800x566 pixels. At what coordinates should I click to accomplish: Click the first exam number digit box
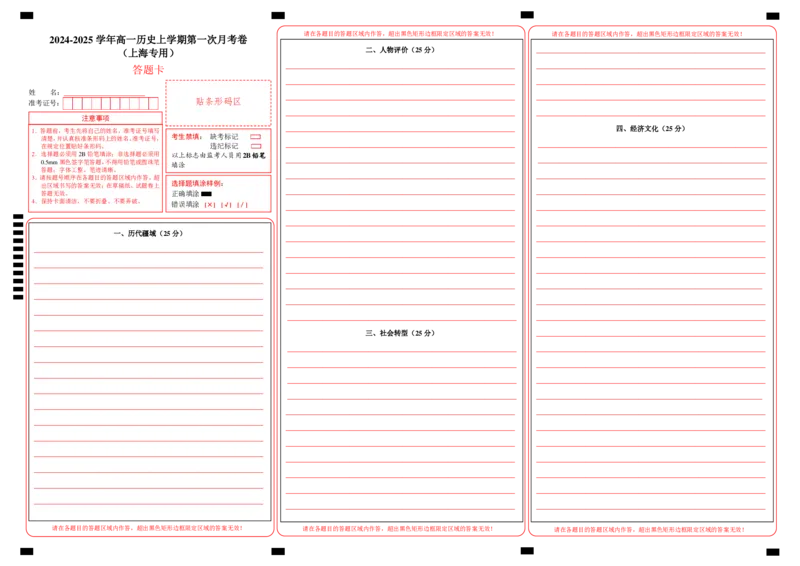pos(68,103)
